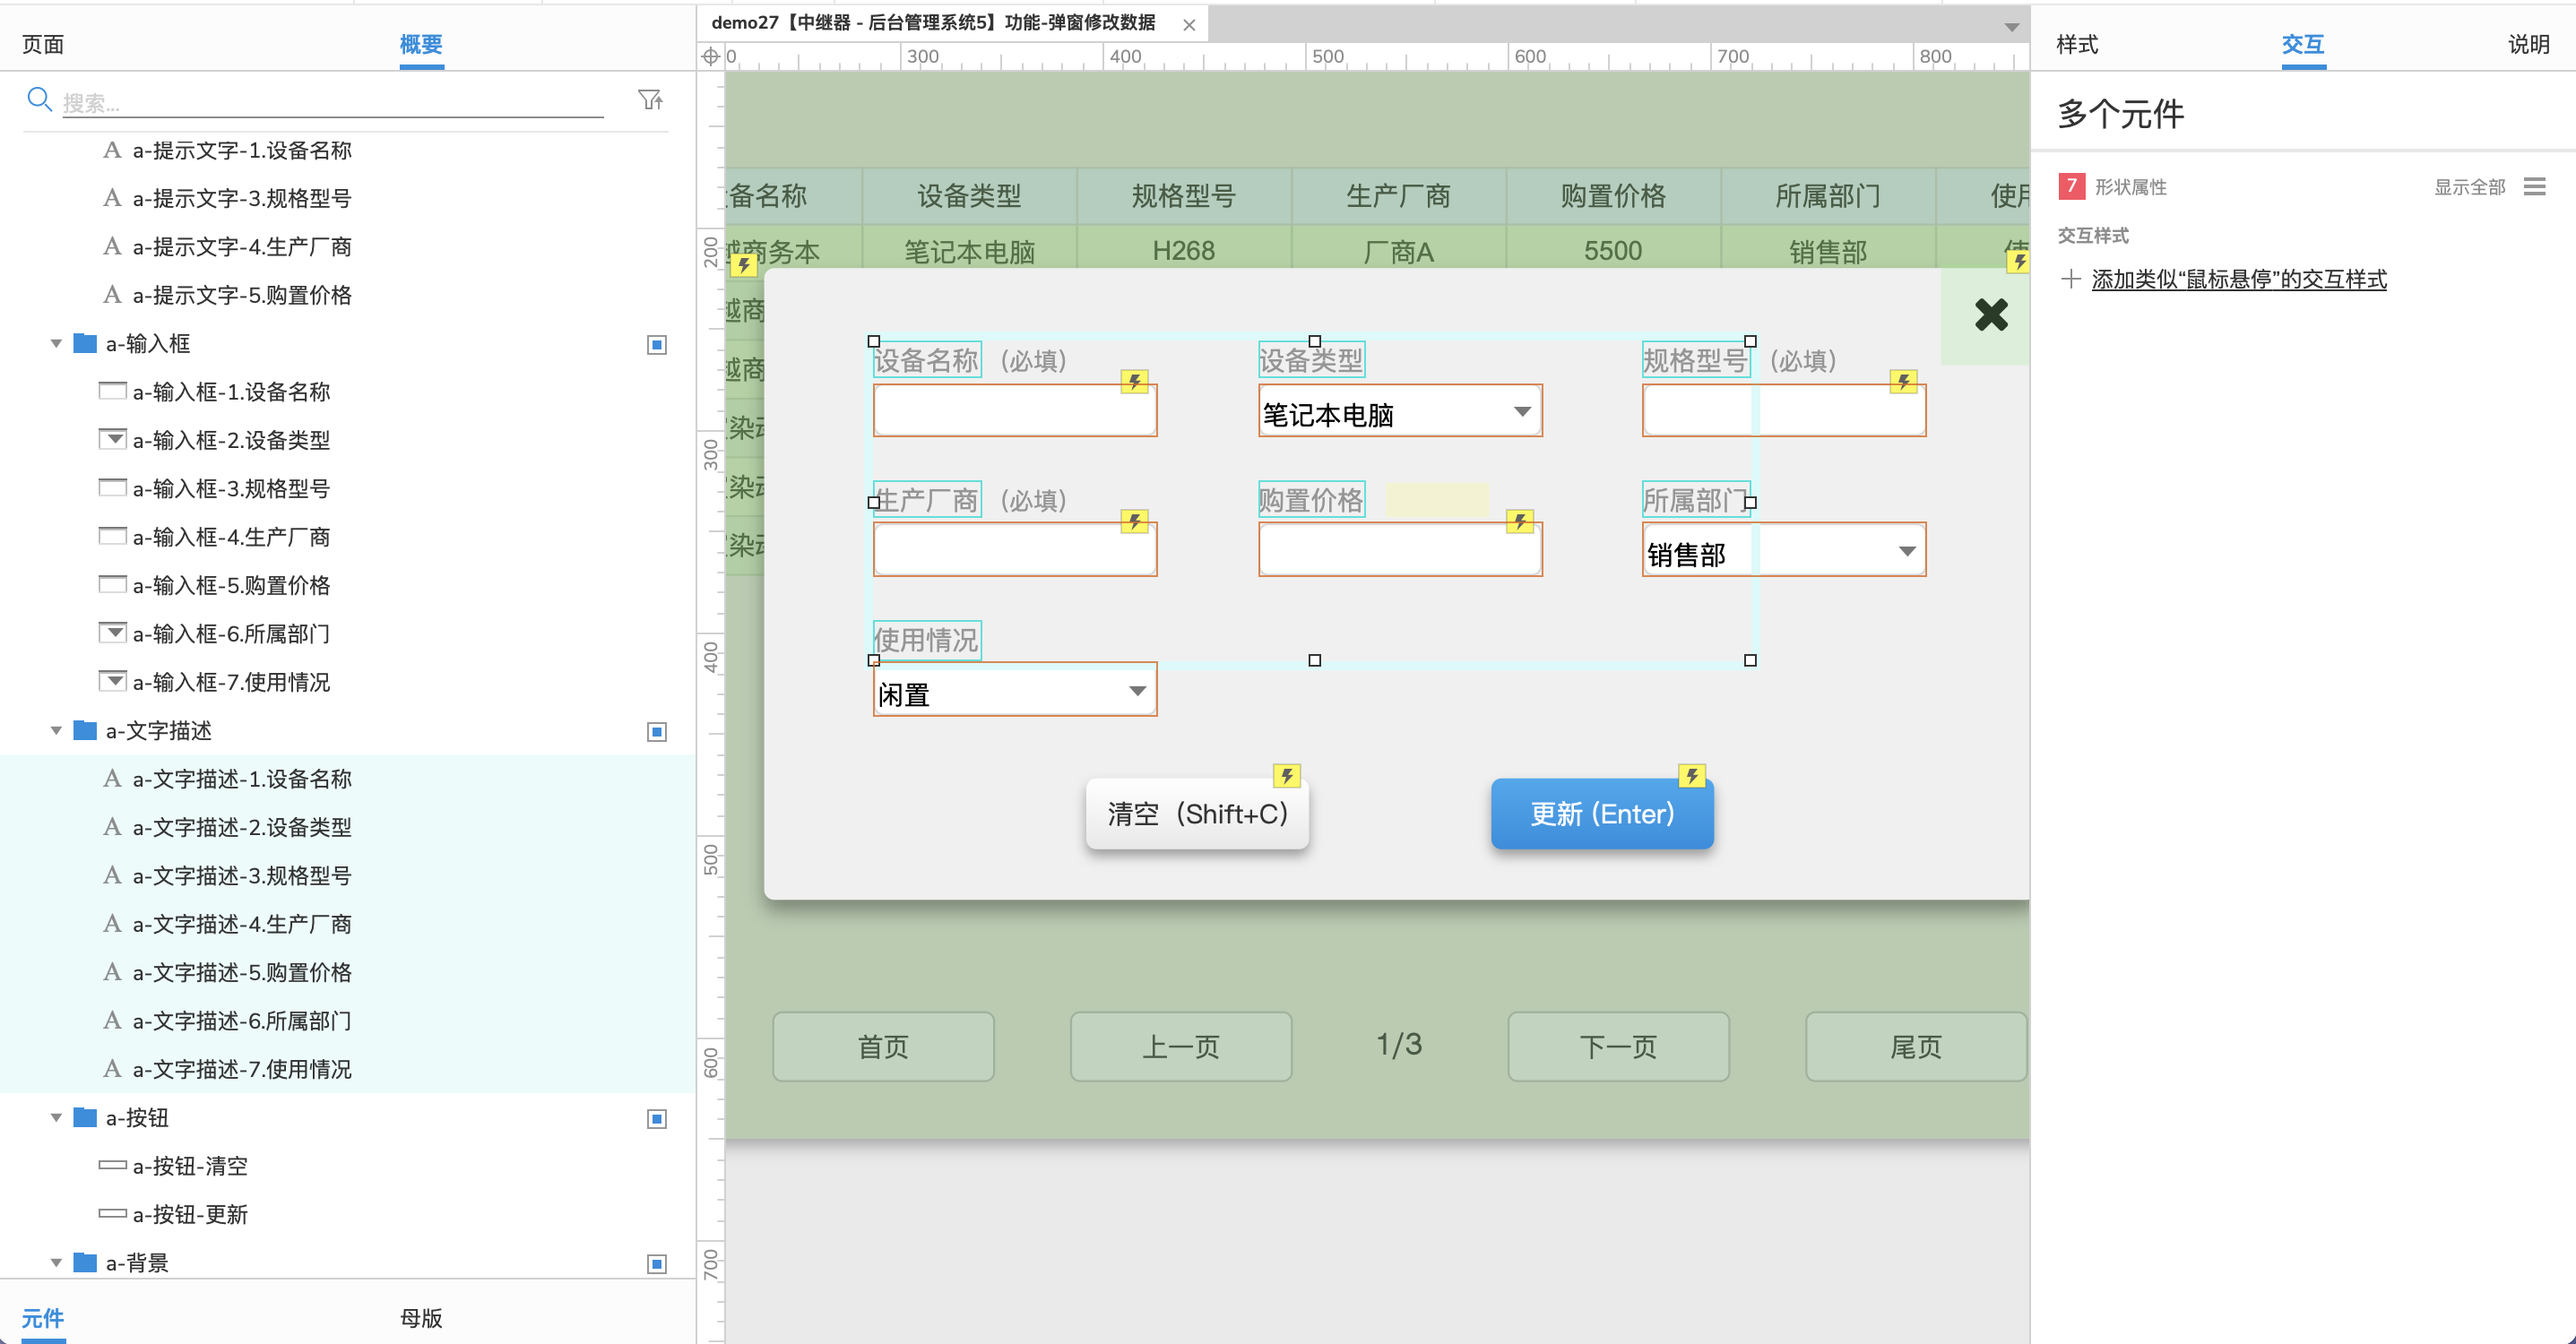Click the 显示全部 link
Image resolution: width=2576 pixels, height=1344 pixels.
point(2469,187)
